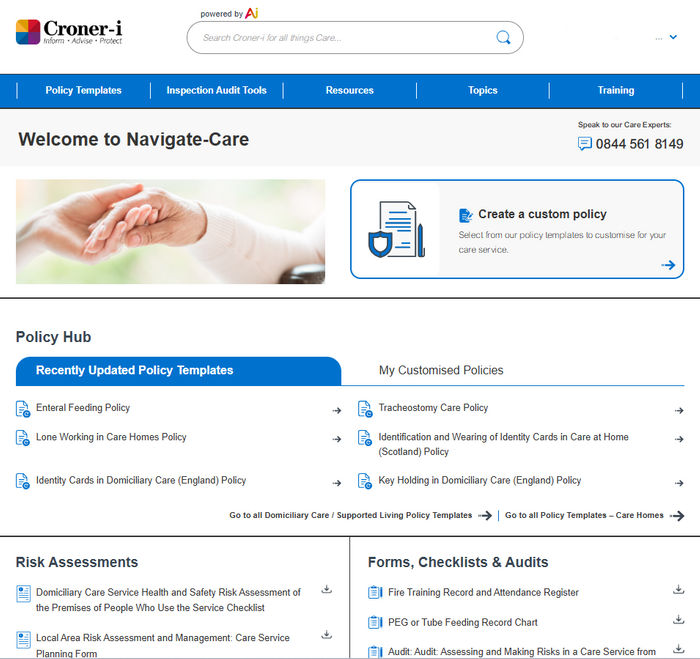Expand the user account dropdown chevron
The width and height of the screenshot is (700, 659).
673,37
